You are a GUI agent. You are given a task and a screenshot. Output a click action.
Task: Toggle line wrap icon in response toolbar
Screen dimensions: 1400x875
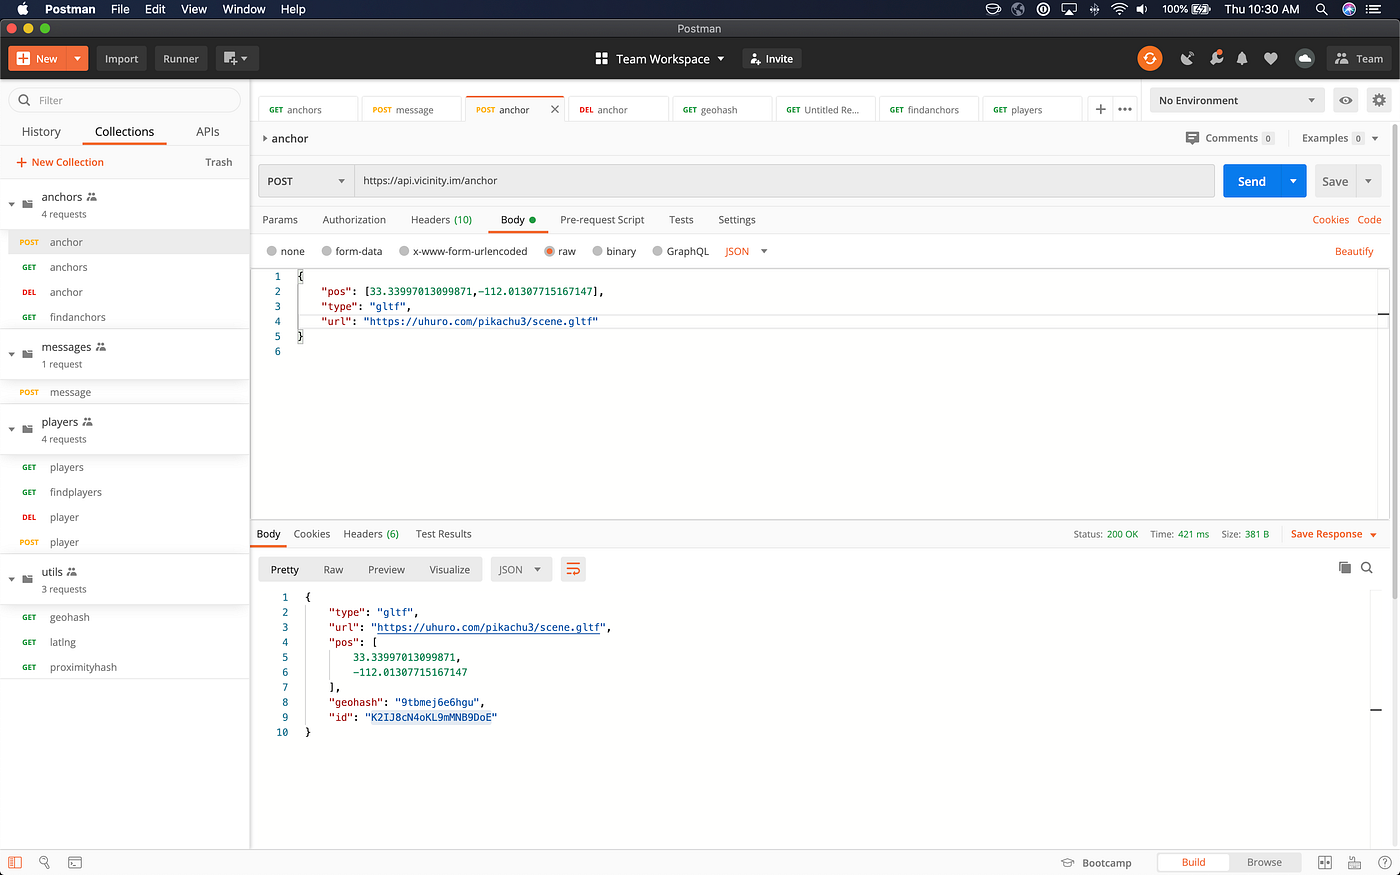(x=573, y=569)
